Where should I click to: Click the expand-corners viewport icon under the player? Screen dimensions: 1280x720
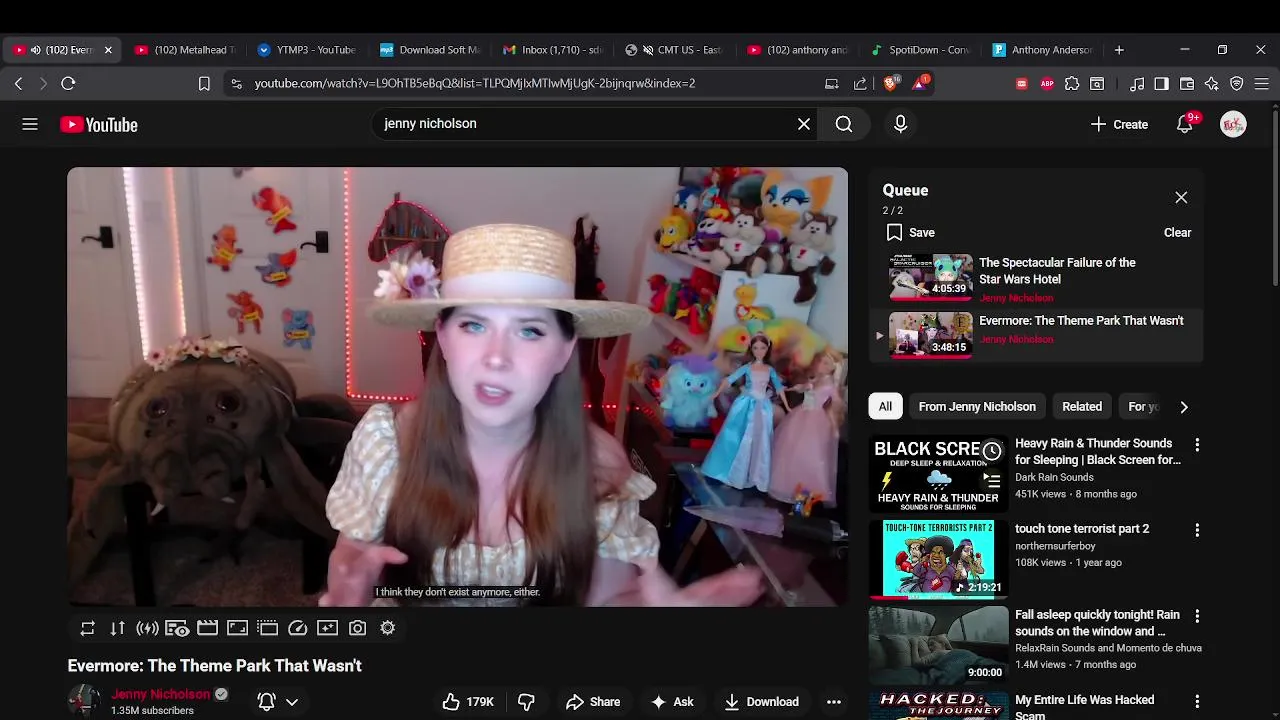tap(238, 628)
